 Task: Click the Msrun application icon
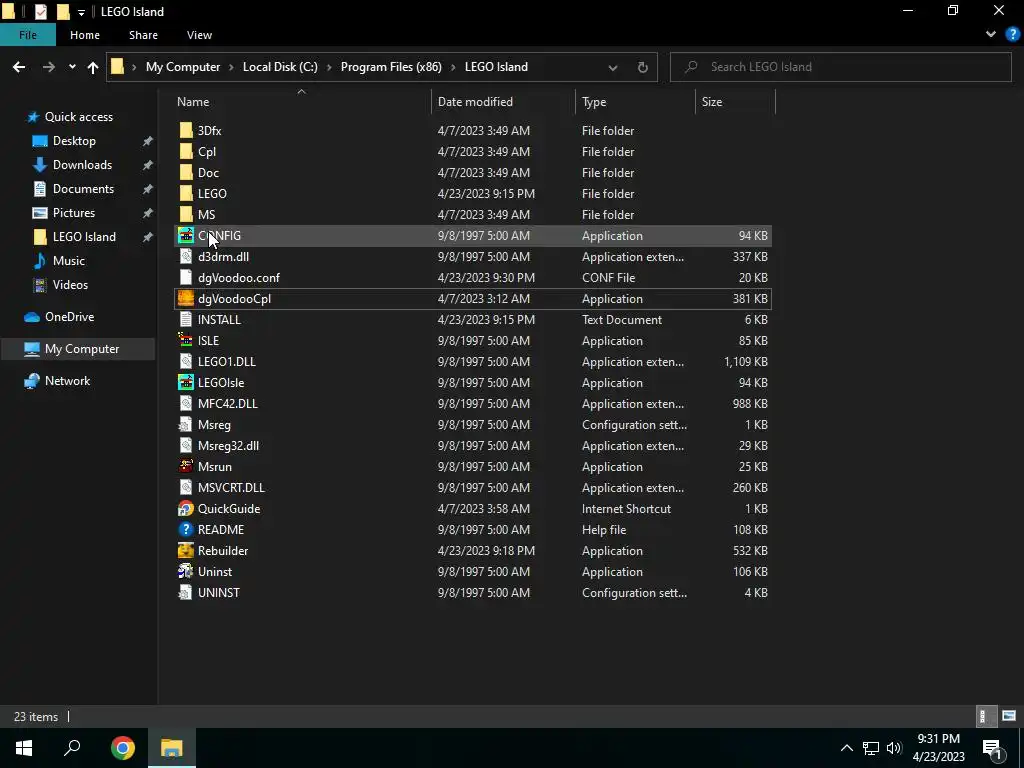tap(186, 466)
